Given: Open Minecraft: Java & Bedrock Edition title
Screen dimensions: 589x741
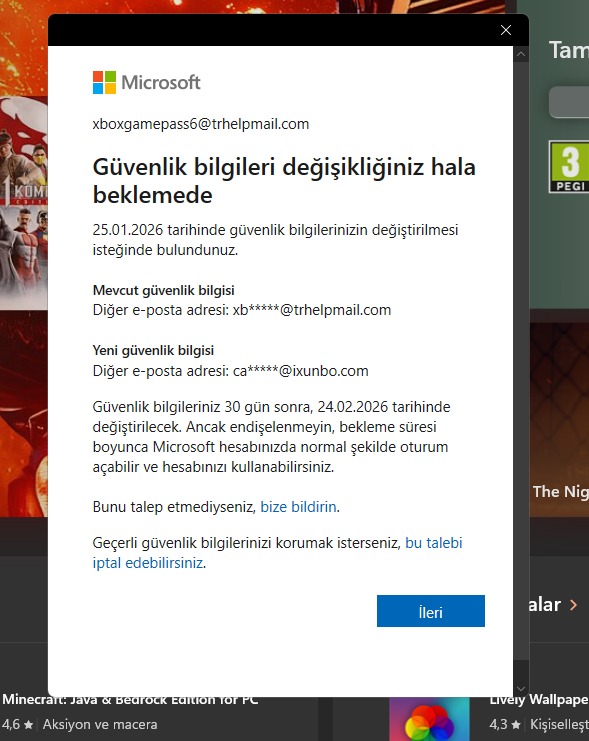Looking at the screenshot, I should [x=130, y=699].
